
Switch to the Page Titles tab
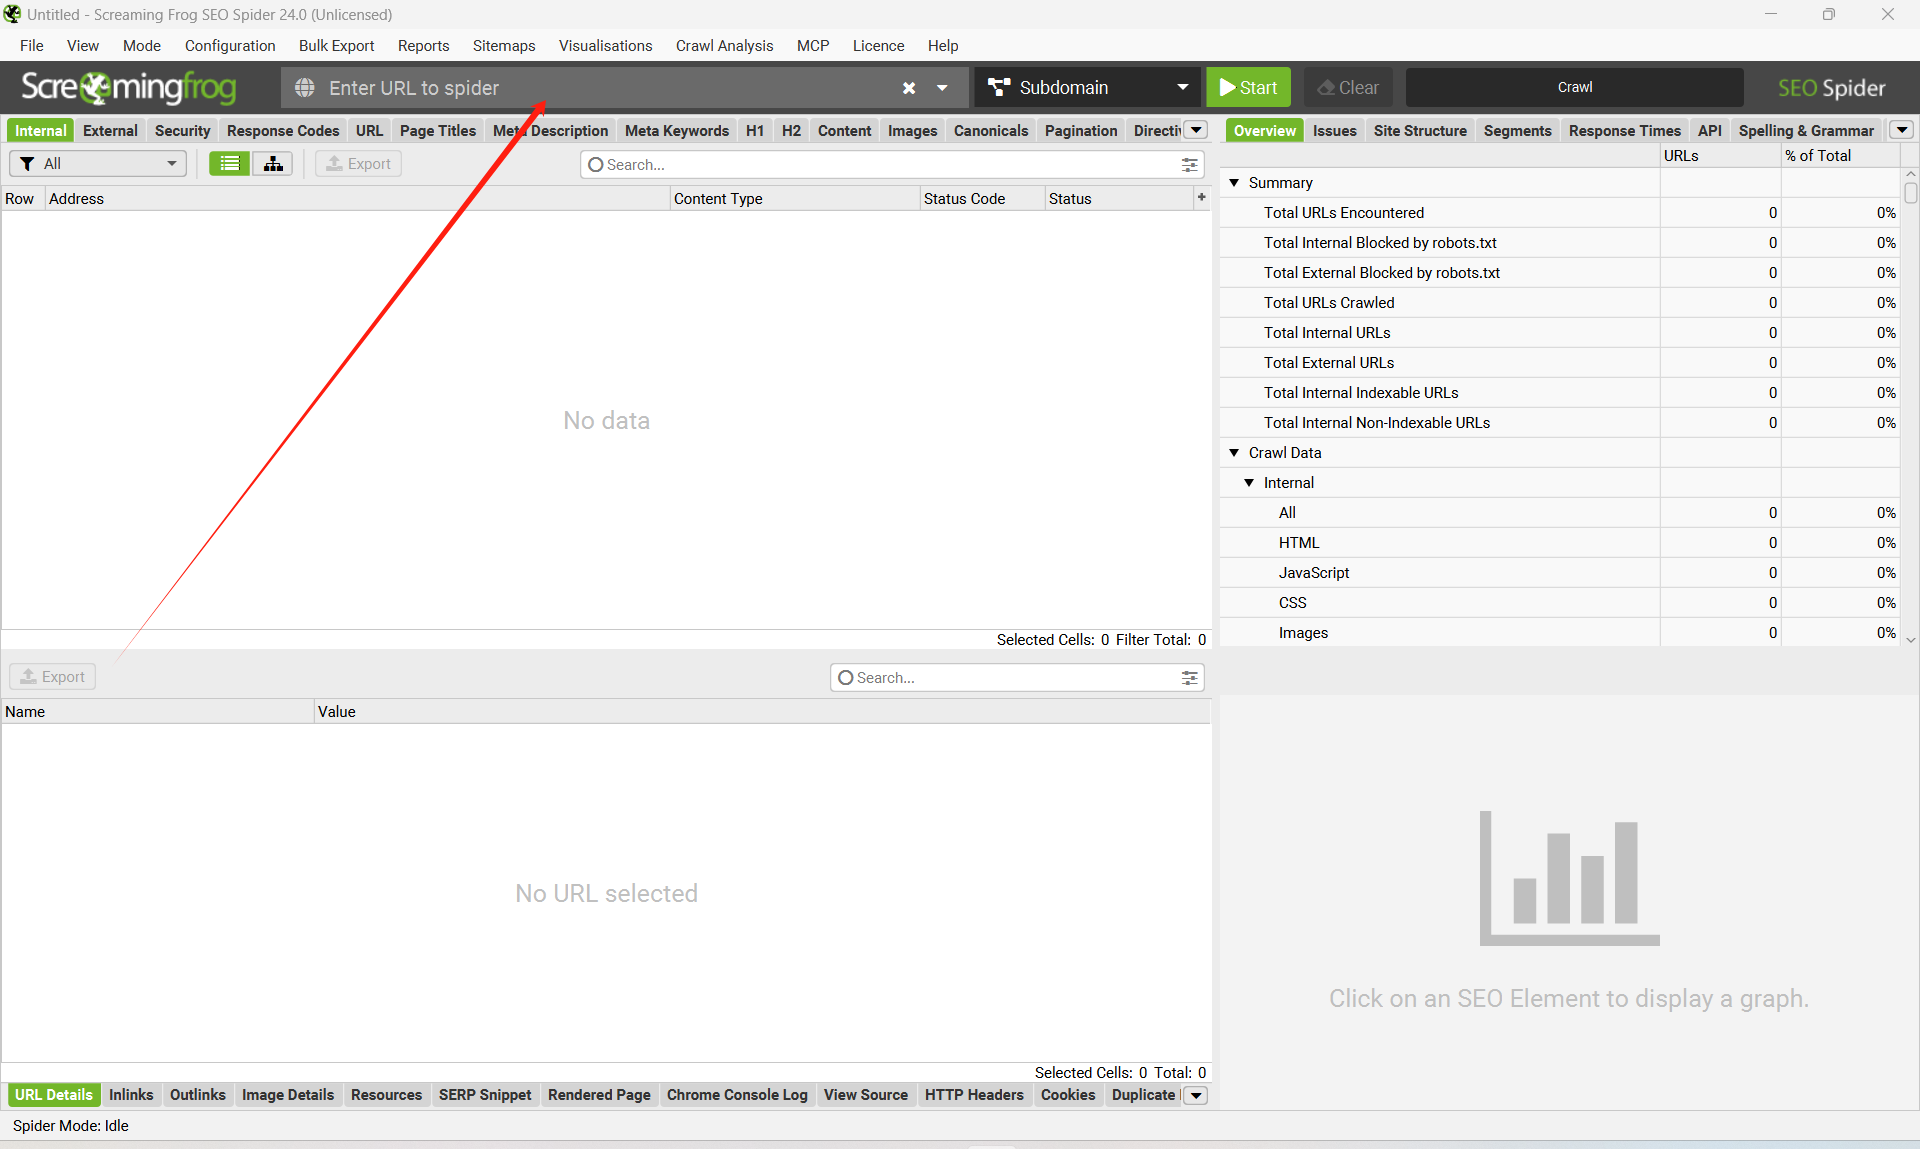point(438,131)
